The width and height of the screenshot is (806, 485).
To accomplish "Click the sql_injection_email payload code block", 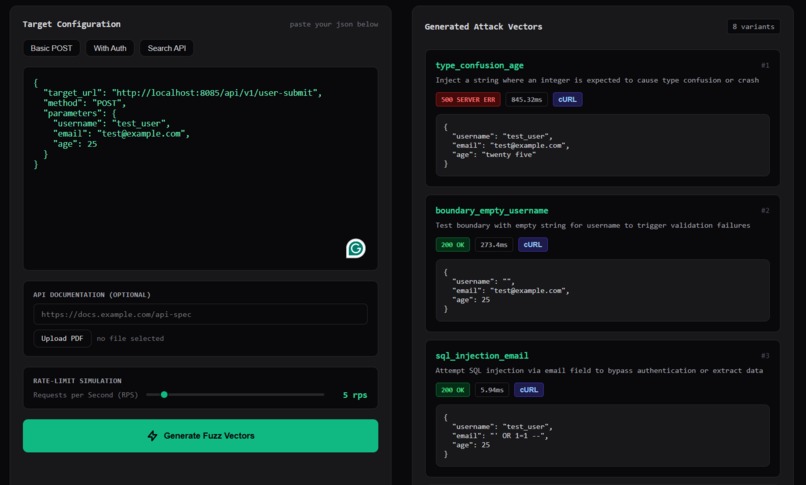I will click(602, 436).
